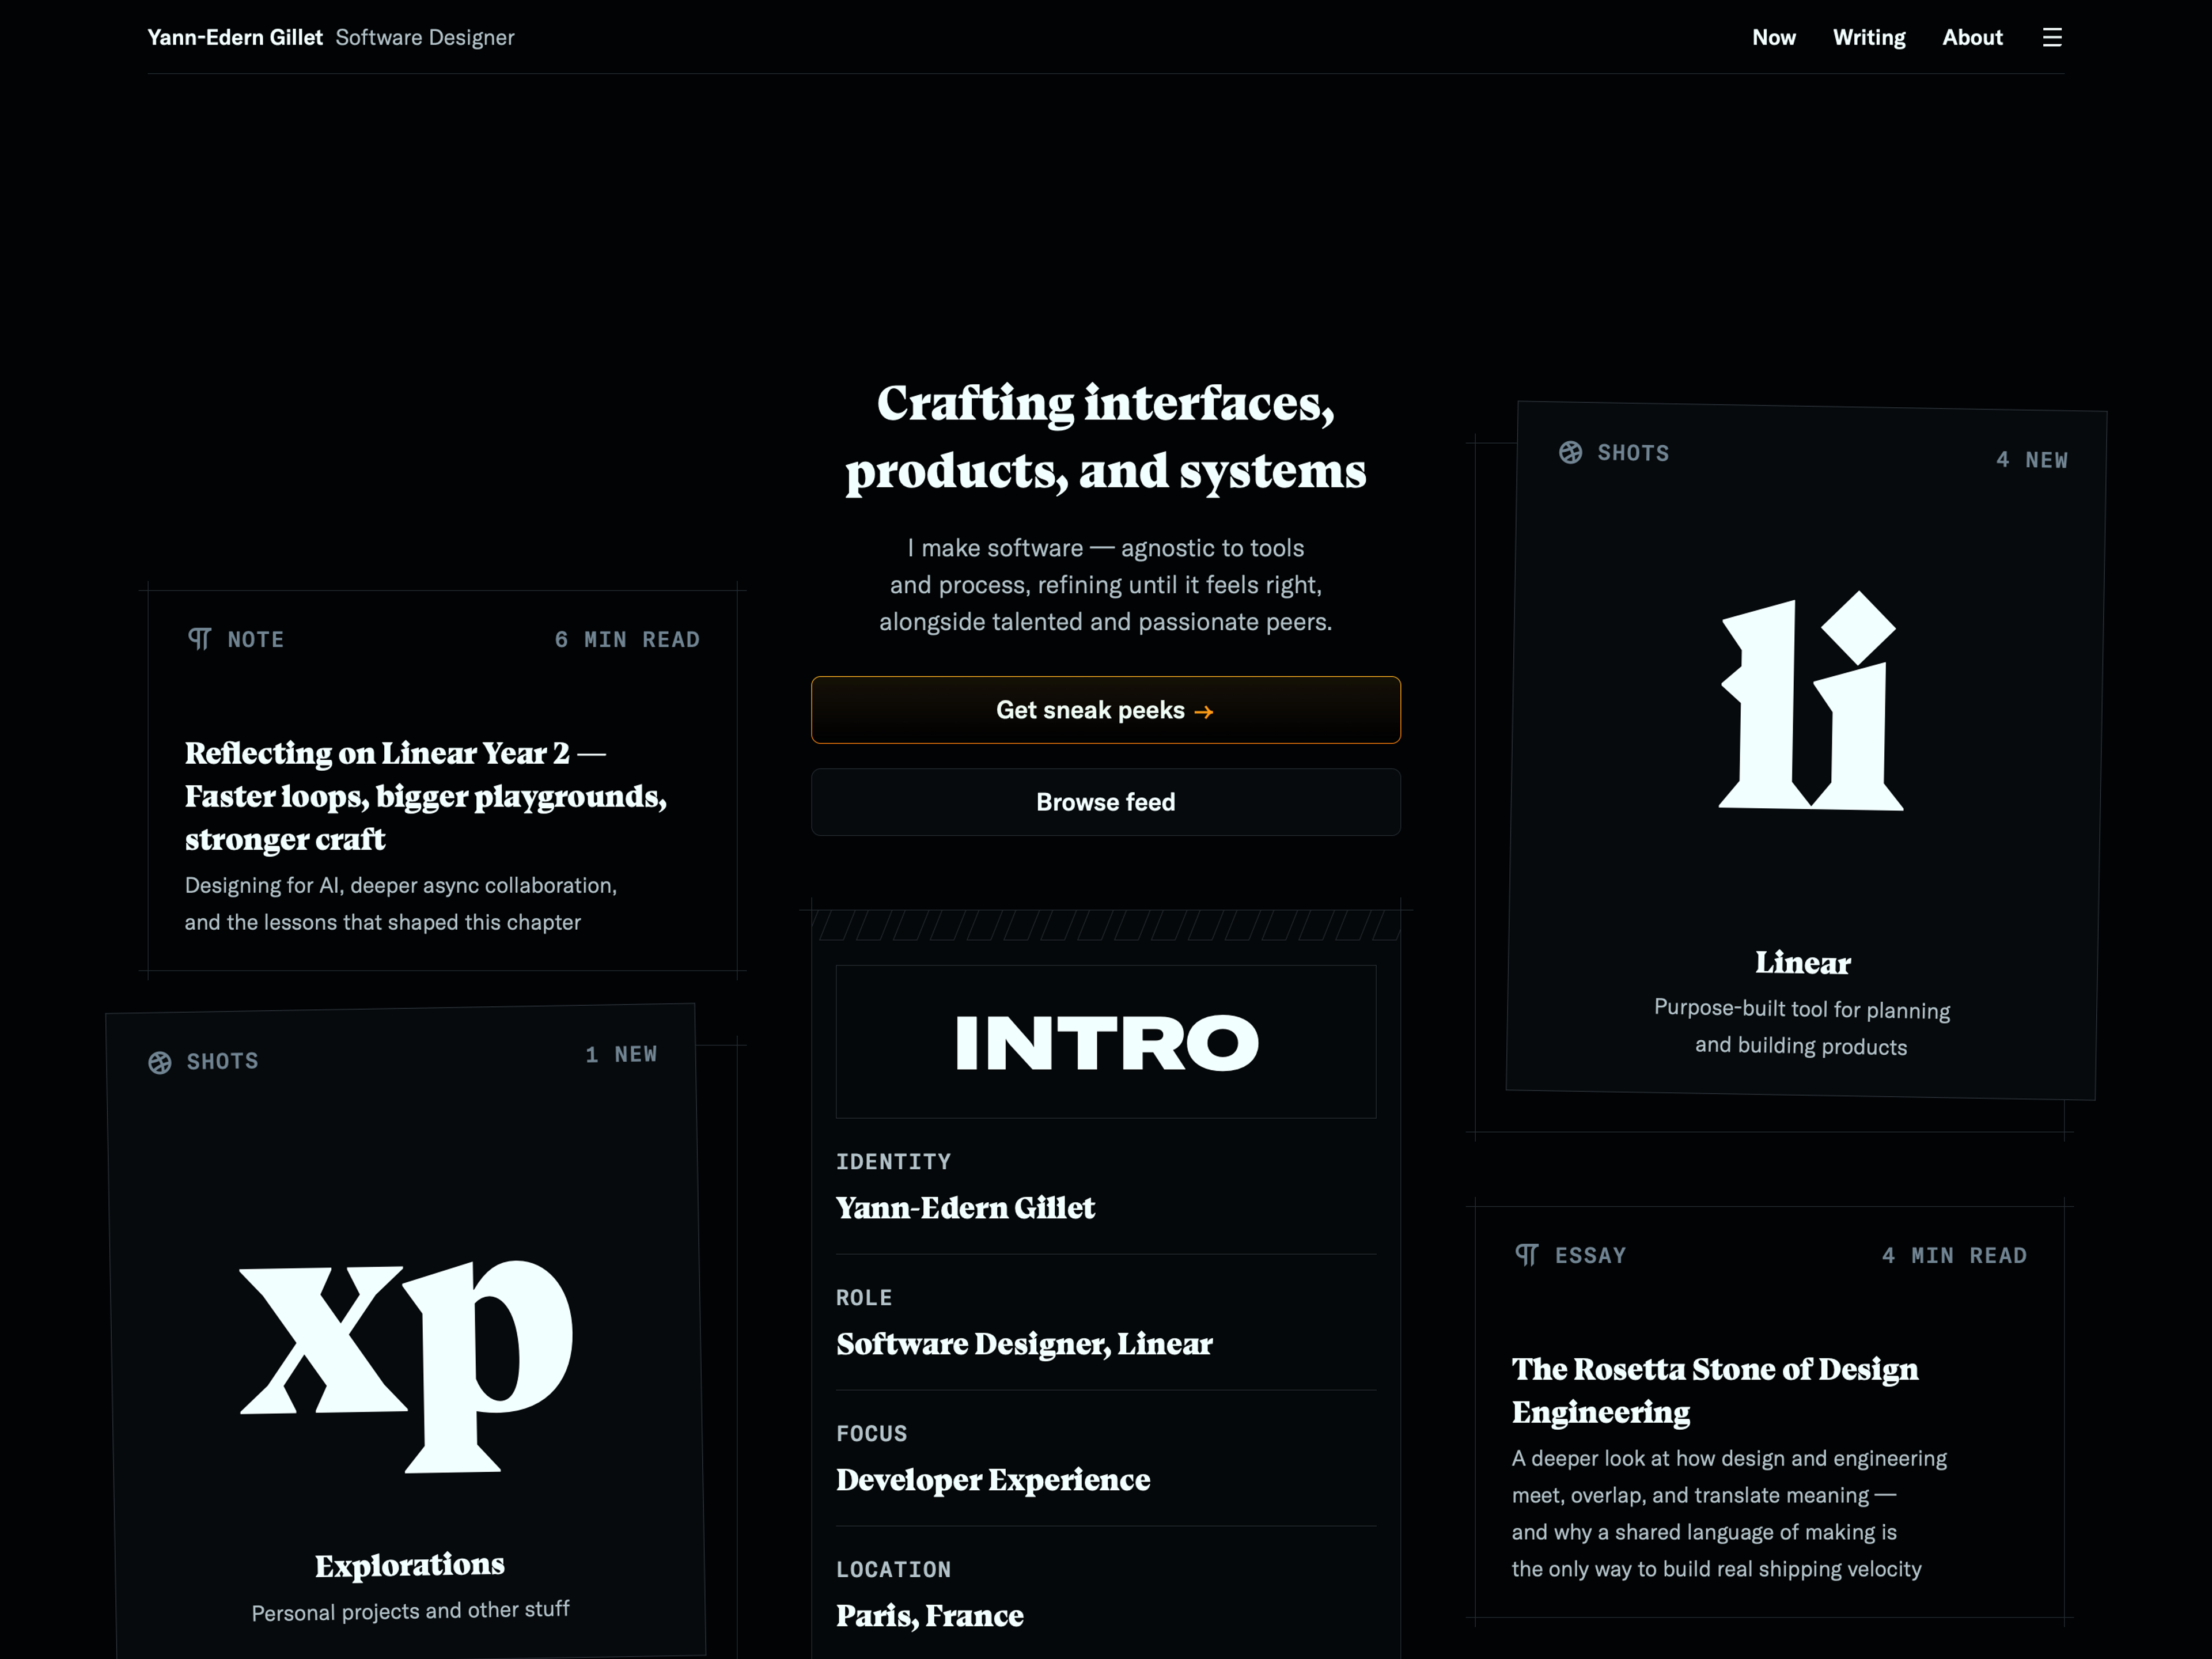The image size is (2212, 1659).
Task: Open the Reflecting on Linear Year 2 note
Action: [426, 796]
